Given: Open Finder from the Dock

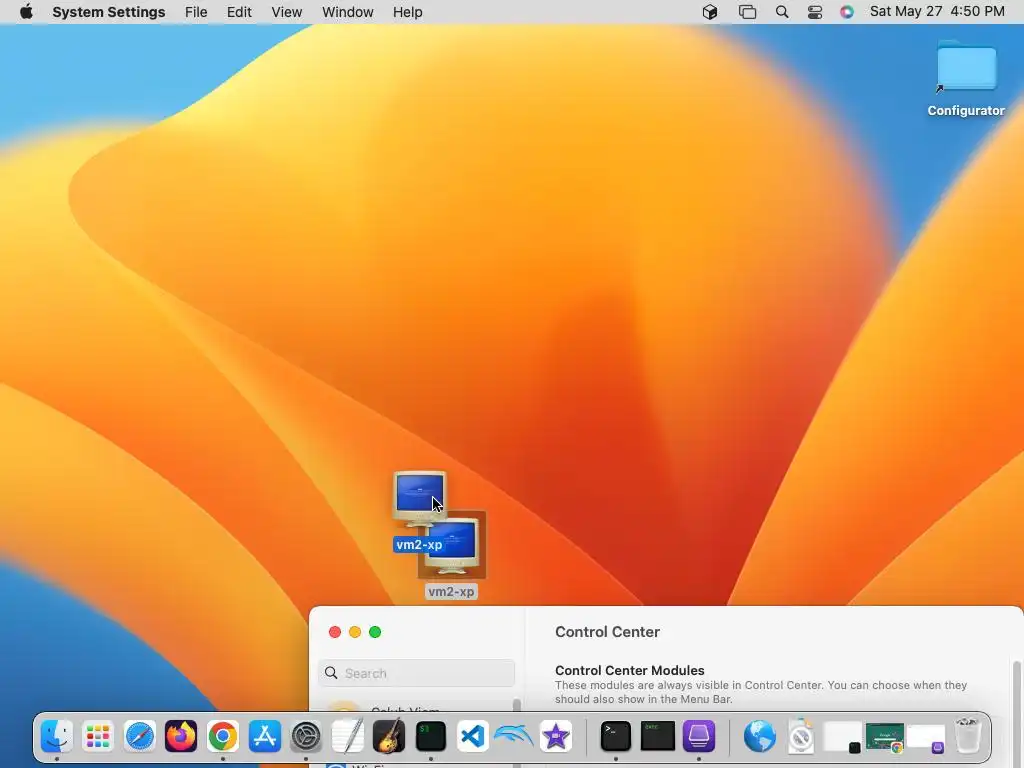Looking at the screenshot, I should (57, 737).
